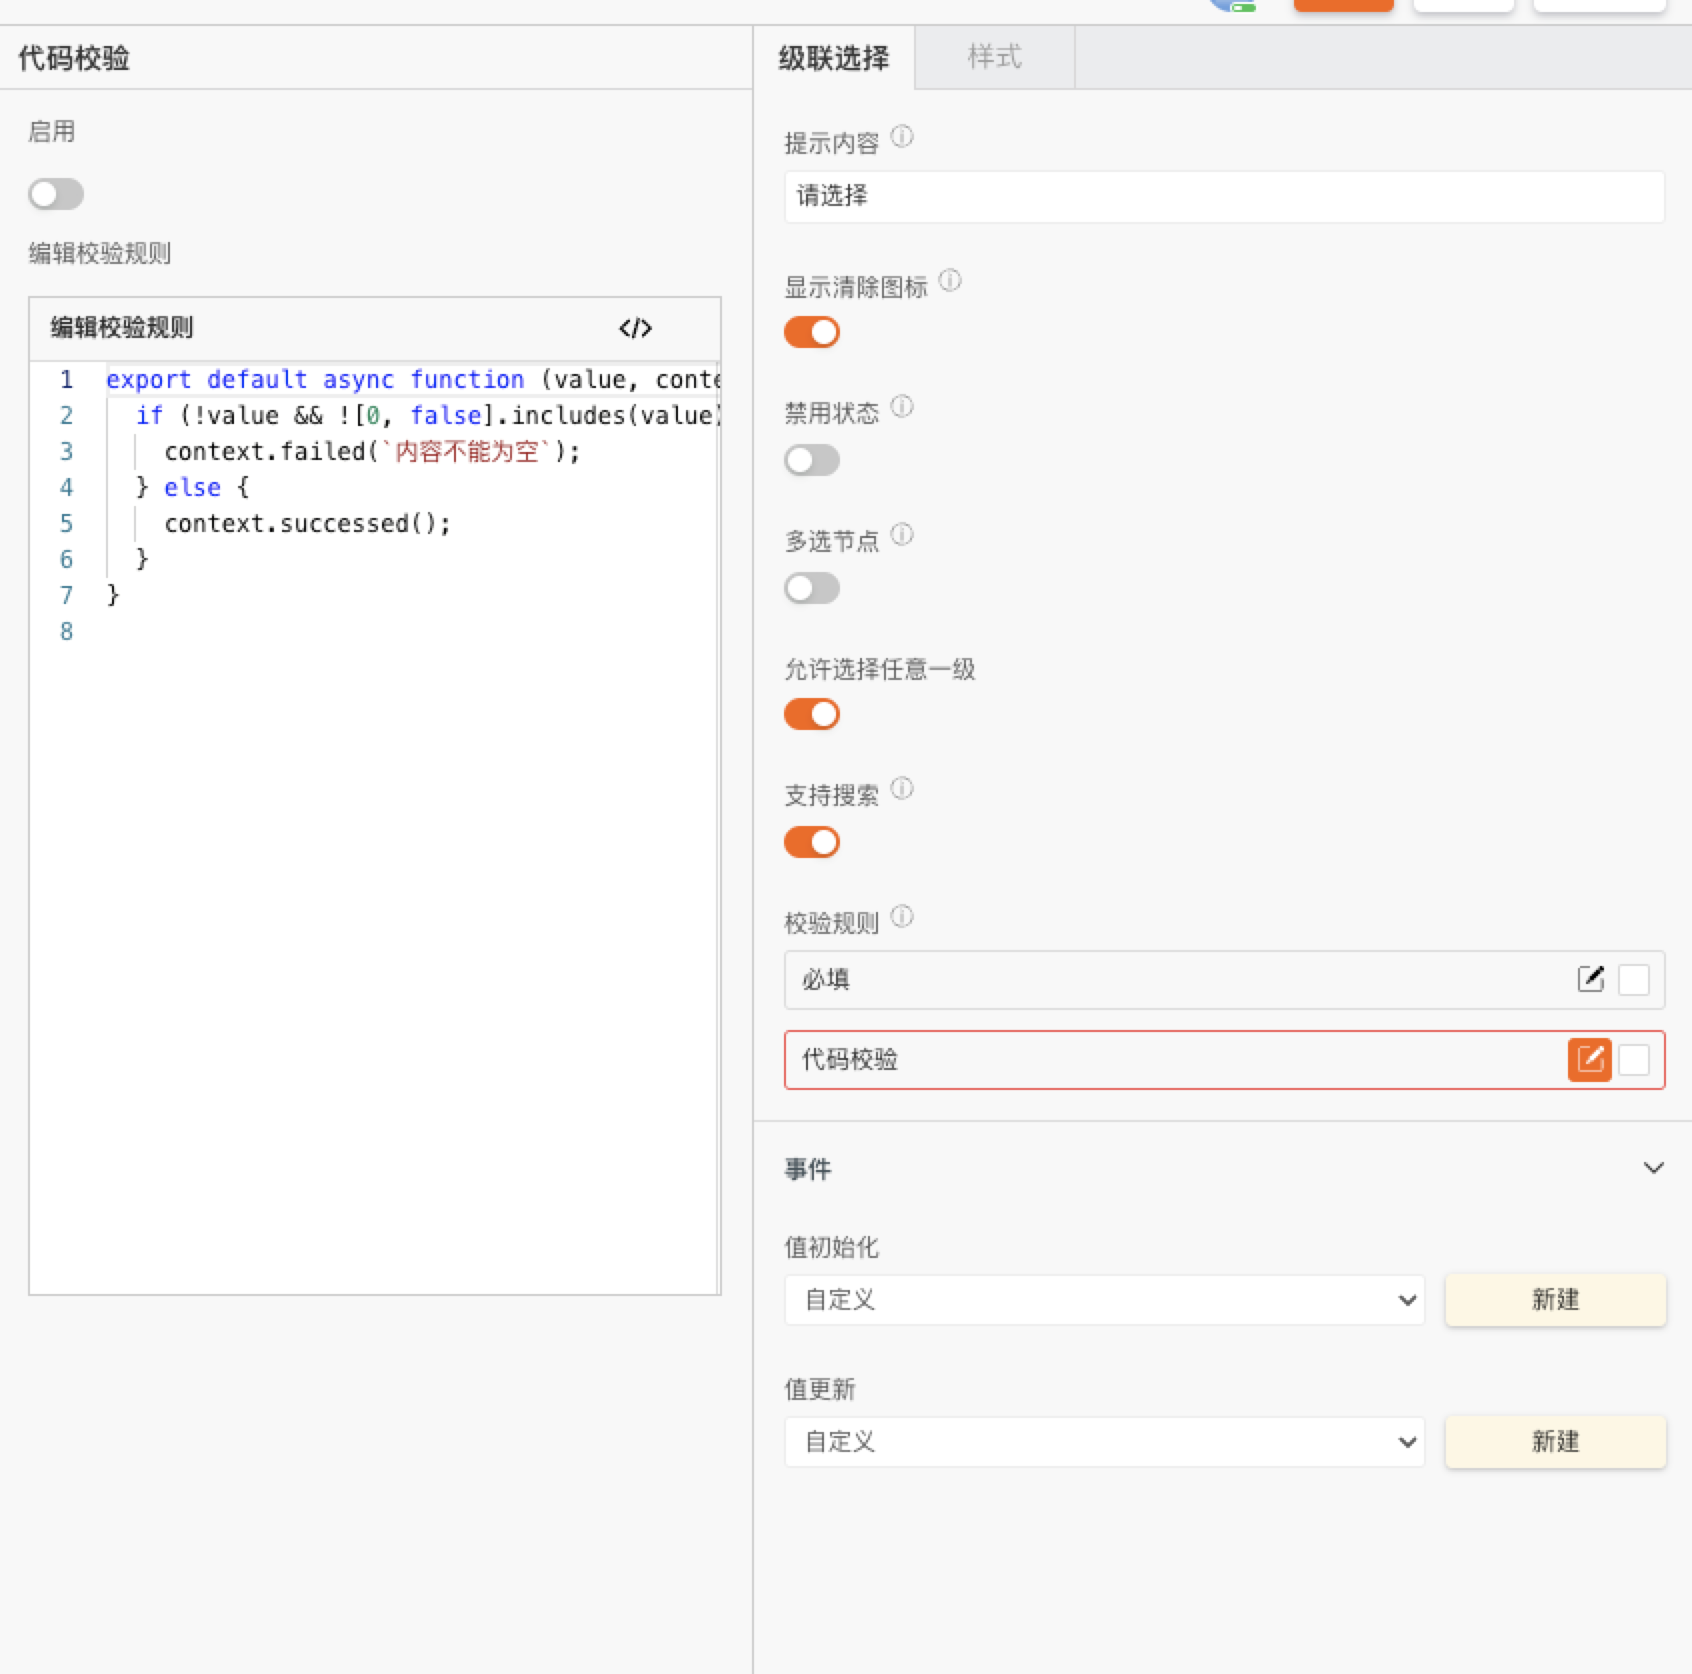Open the 值初始化 dropdown

(x=1104, y=1300)
